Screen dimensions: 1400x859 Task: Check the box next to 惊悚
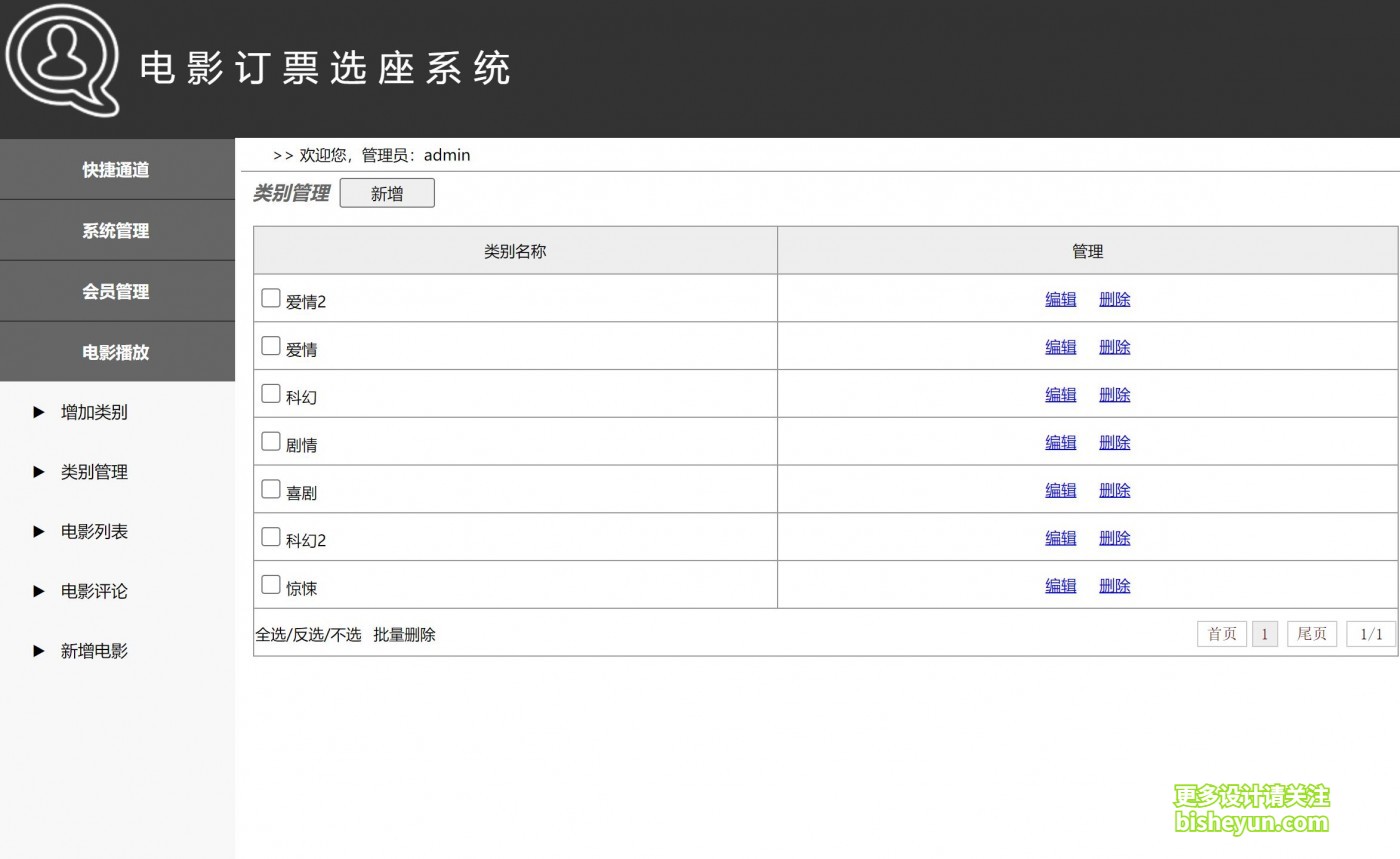click(x=271, y=585)
